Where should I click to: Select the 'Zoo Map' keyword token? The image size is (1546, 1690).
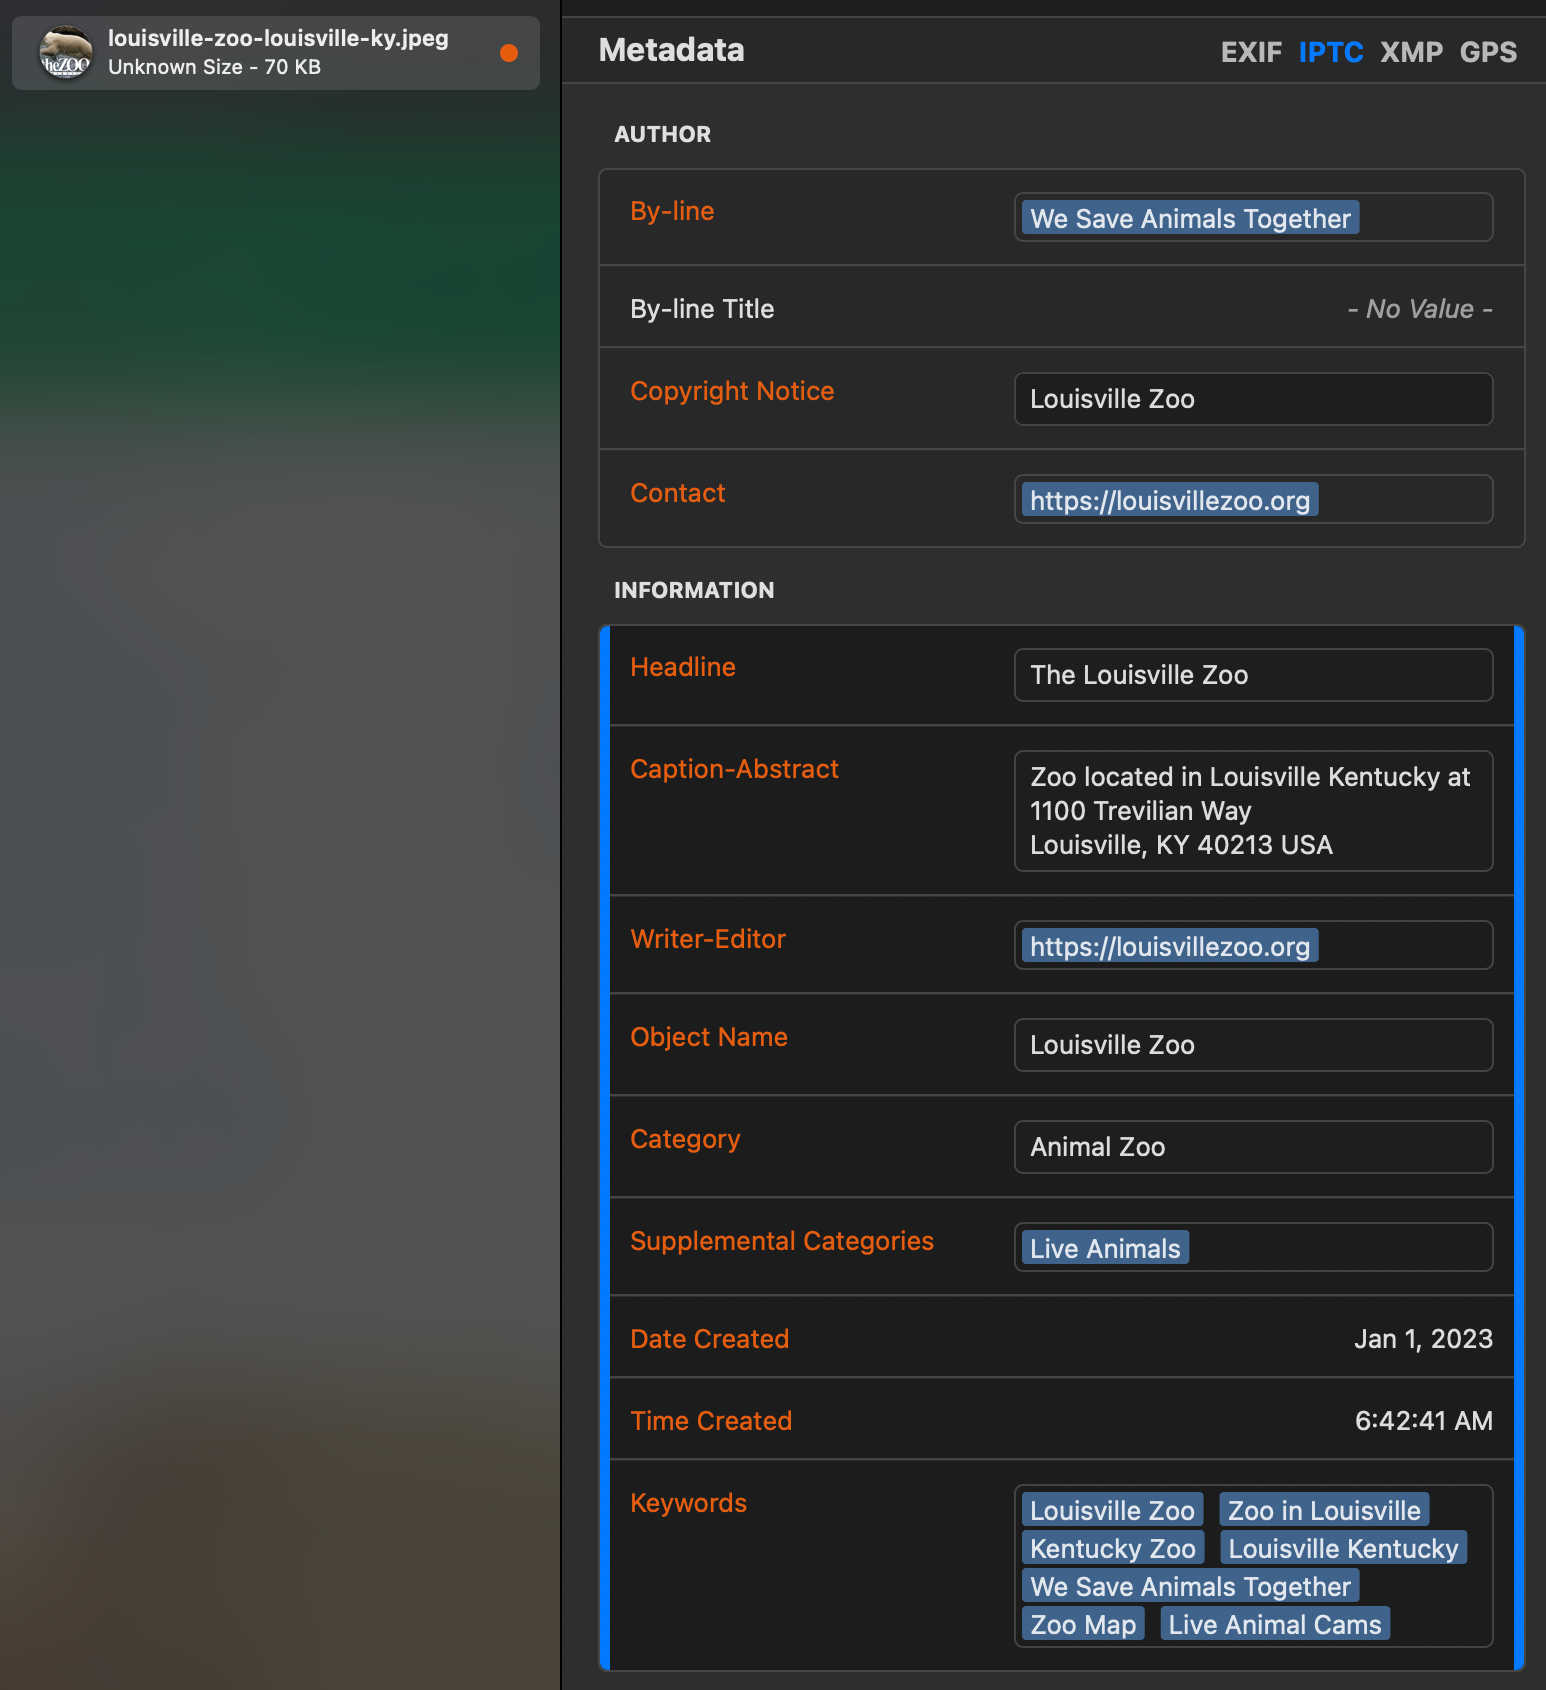1083,1624
